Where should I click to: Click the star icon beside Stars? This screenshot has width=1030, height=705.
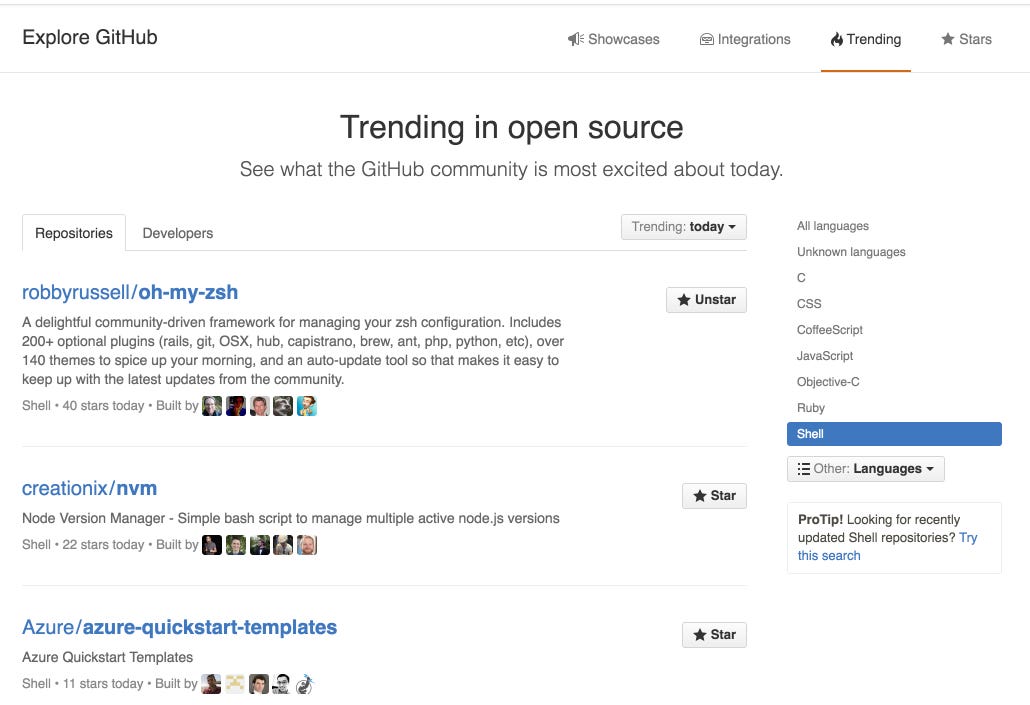click(x=947, y=39)
